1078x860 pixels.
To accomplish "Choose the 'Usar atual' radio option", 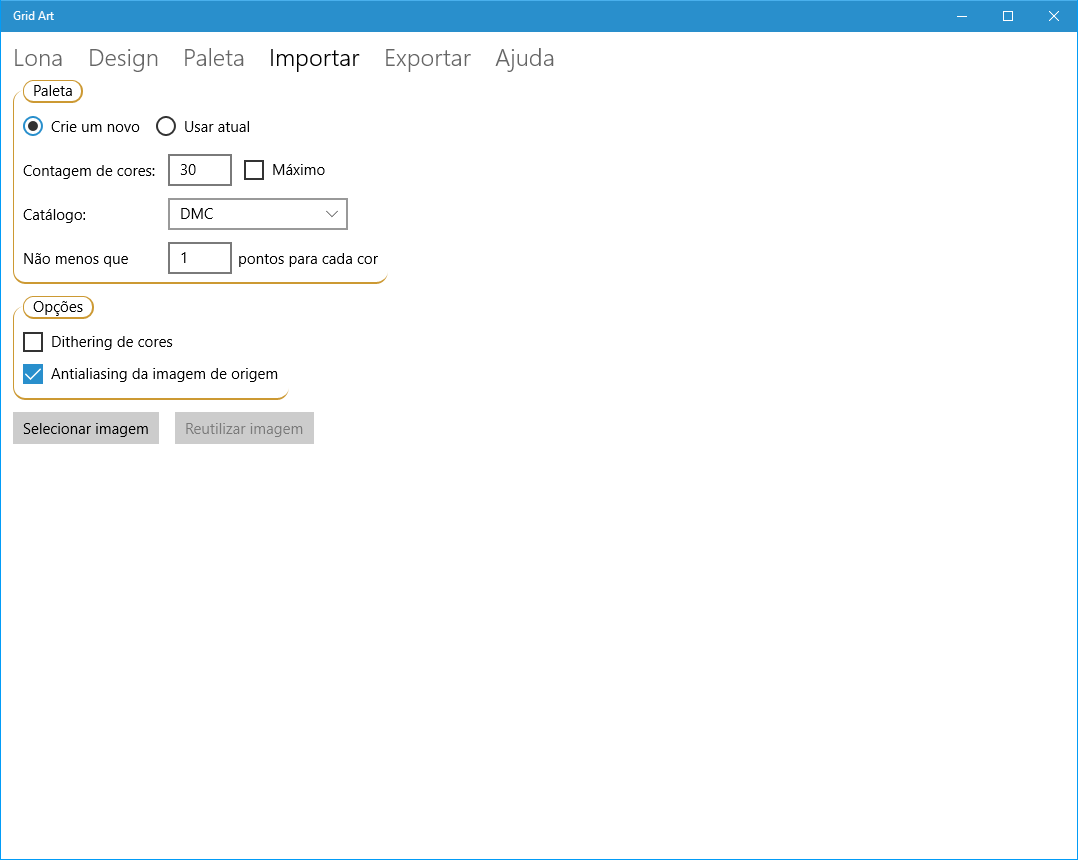I will [166, 126].
